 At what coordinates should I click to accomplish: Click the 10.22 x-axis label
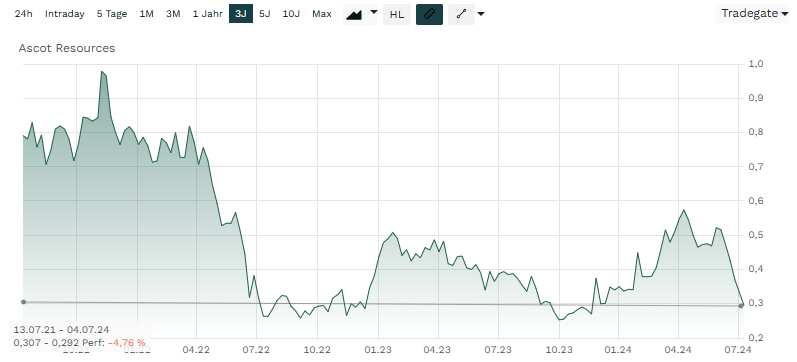coord(317,350)
